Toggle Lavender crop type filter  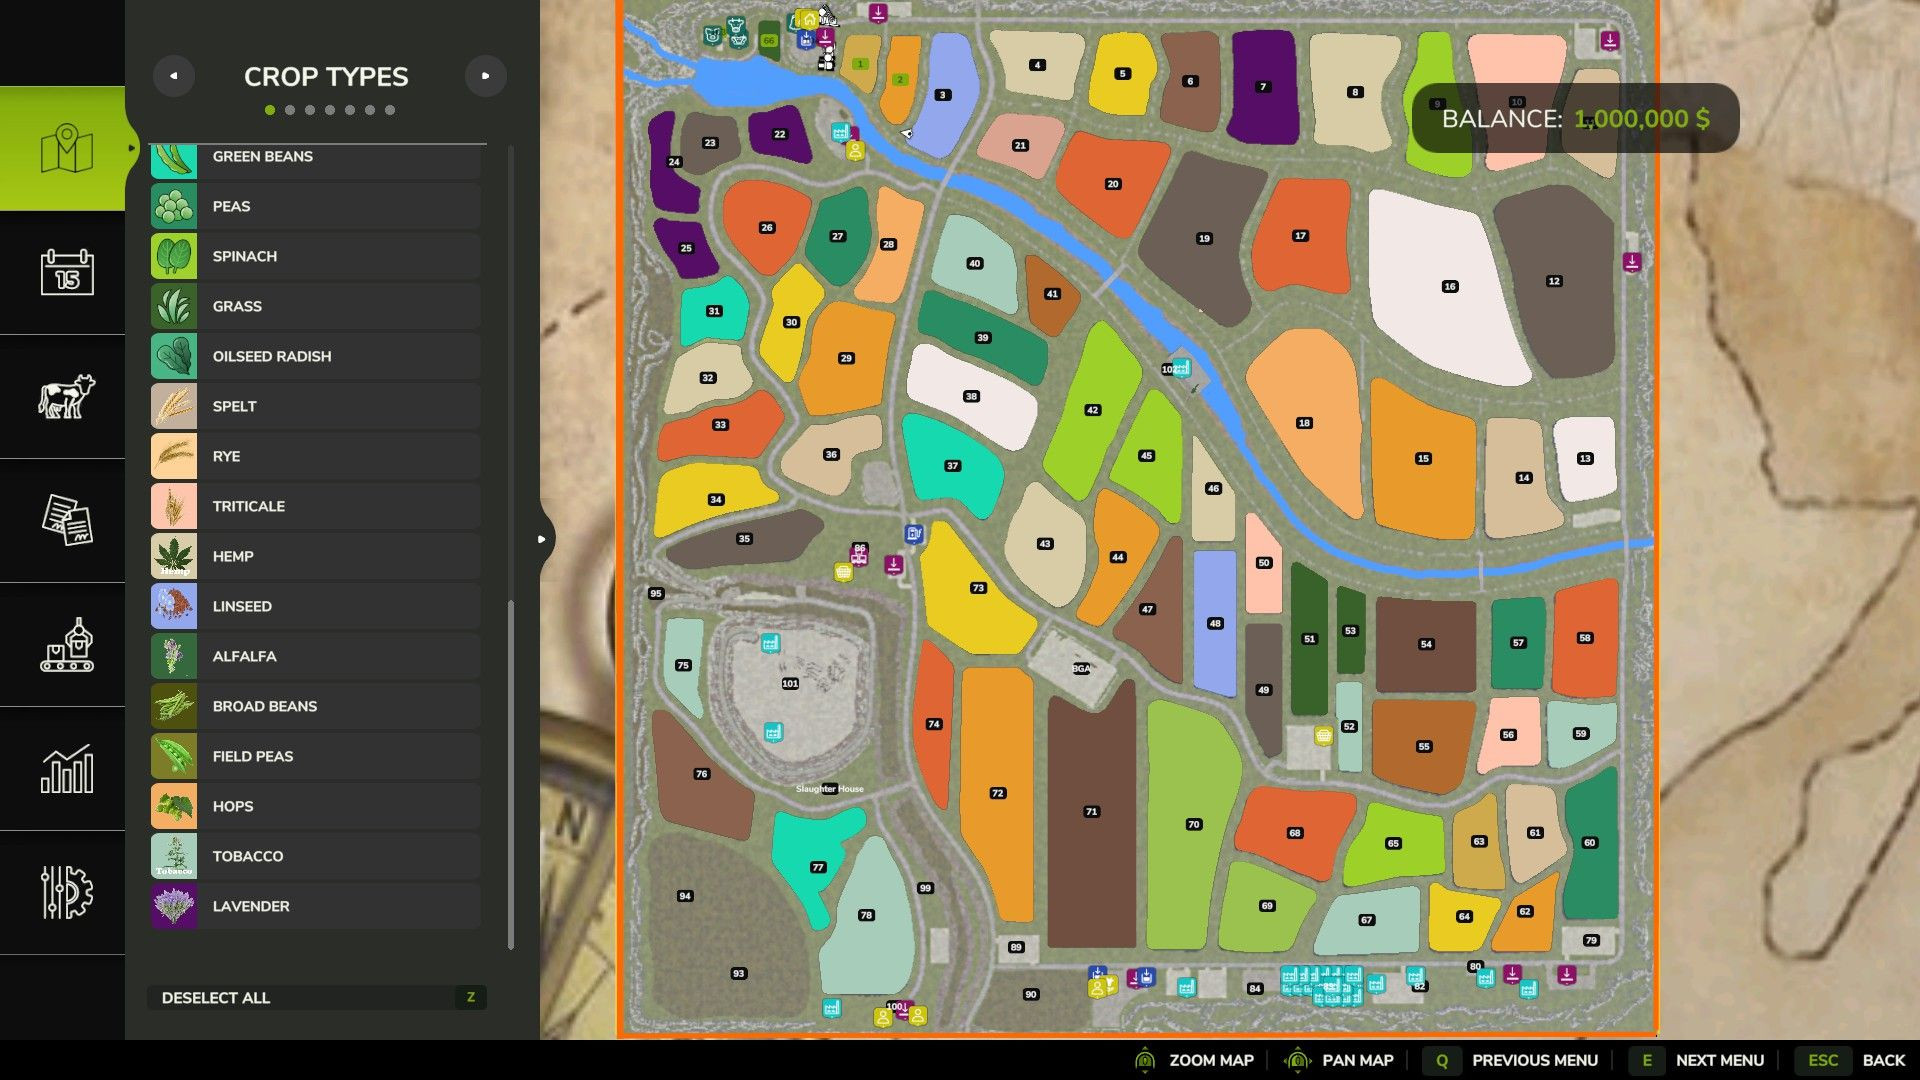pyautogui.click(x=316, y=906)
